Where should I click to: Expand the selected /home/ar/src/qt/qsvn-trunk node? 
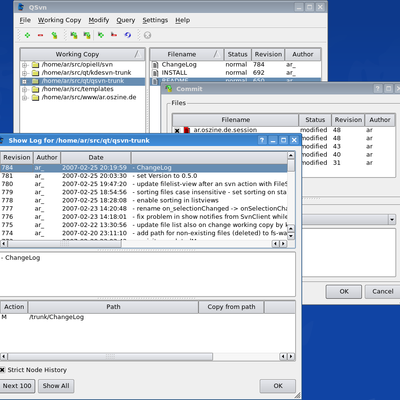(x=25, y=81)
